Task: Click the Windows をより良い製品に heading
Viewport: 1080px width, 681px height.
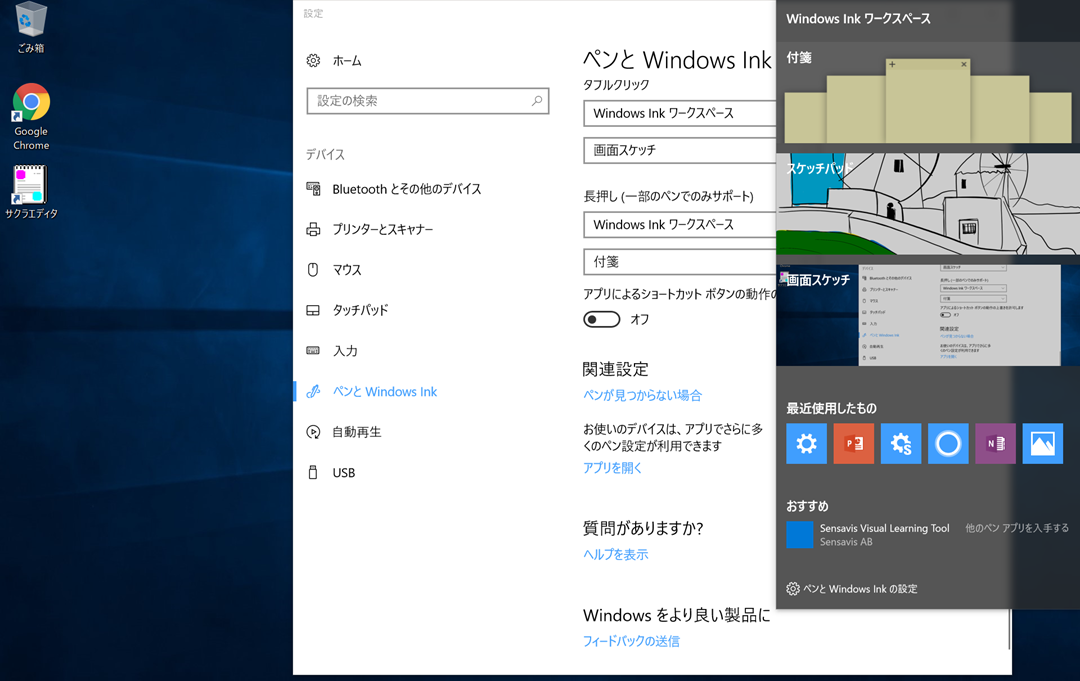Action: click(676, 616)
